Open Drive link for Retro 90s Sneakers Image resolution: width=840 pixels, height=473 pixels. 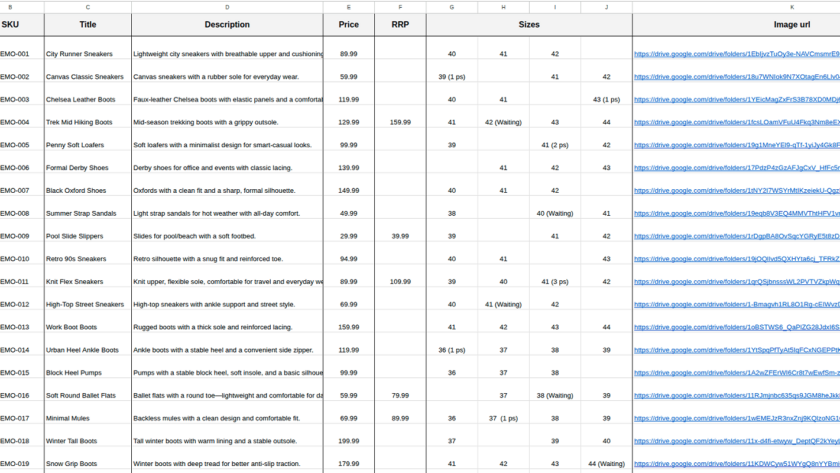coord(737,259)
